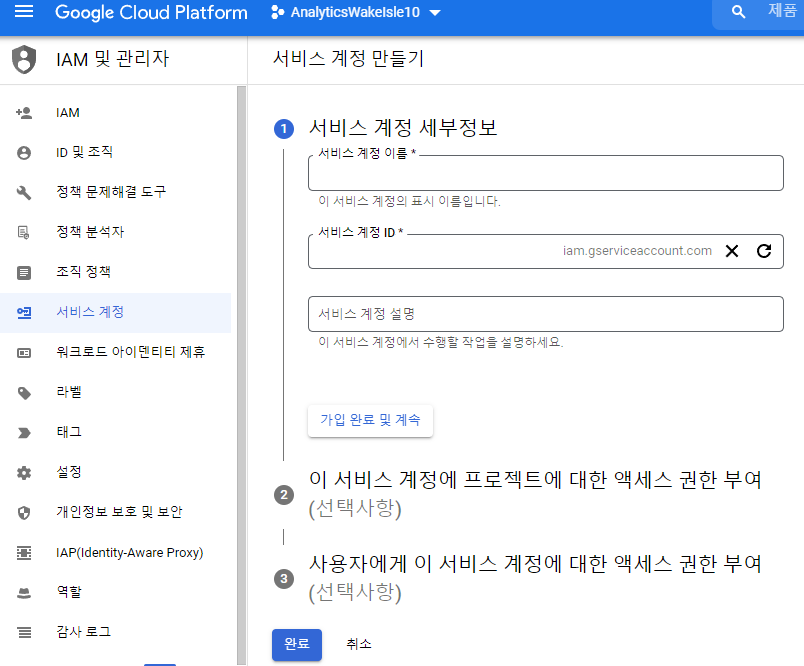Open 라벨 menu item
The width and height of the screenshot is (804, 666).
click(69, 392)
